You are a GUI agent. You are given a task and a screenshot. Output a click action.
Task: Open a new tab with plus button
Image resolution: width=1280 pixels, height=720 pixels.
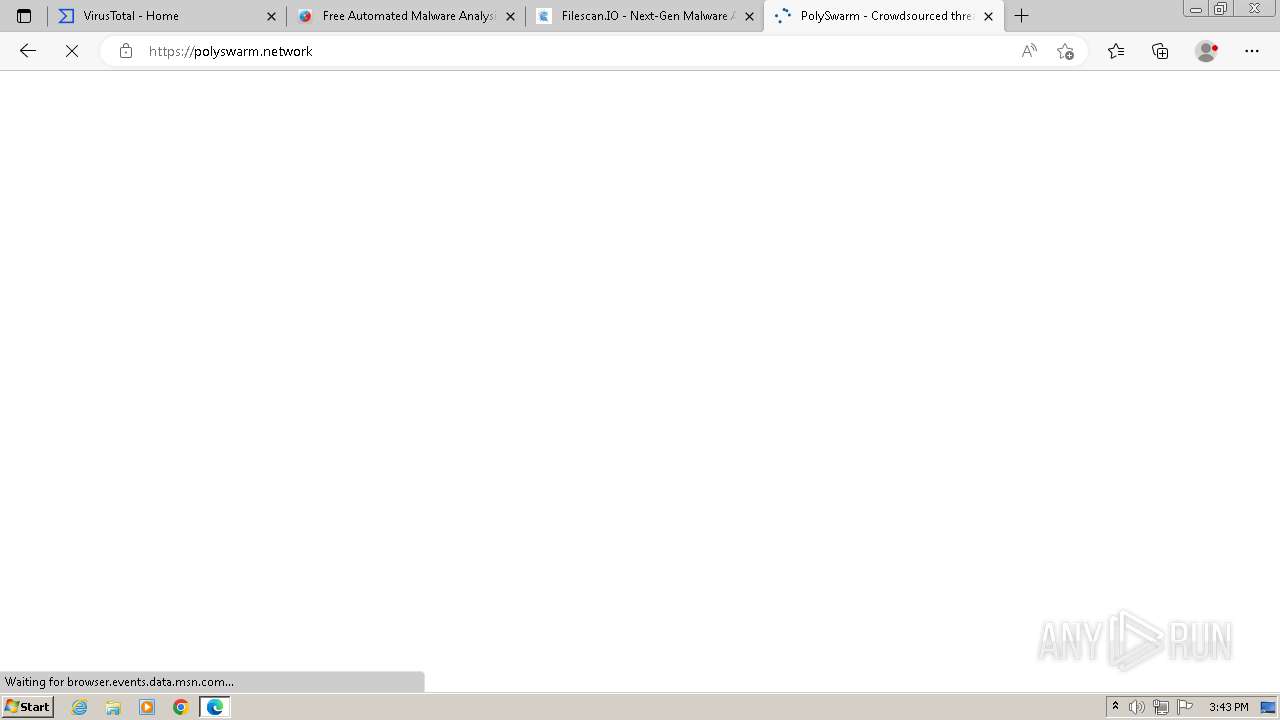1021,16
